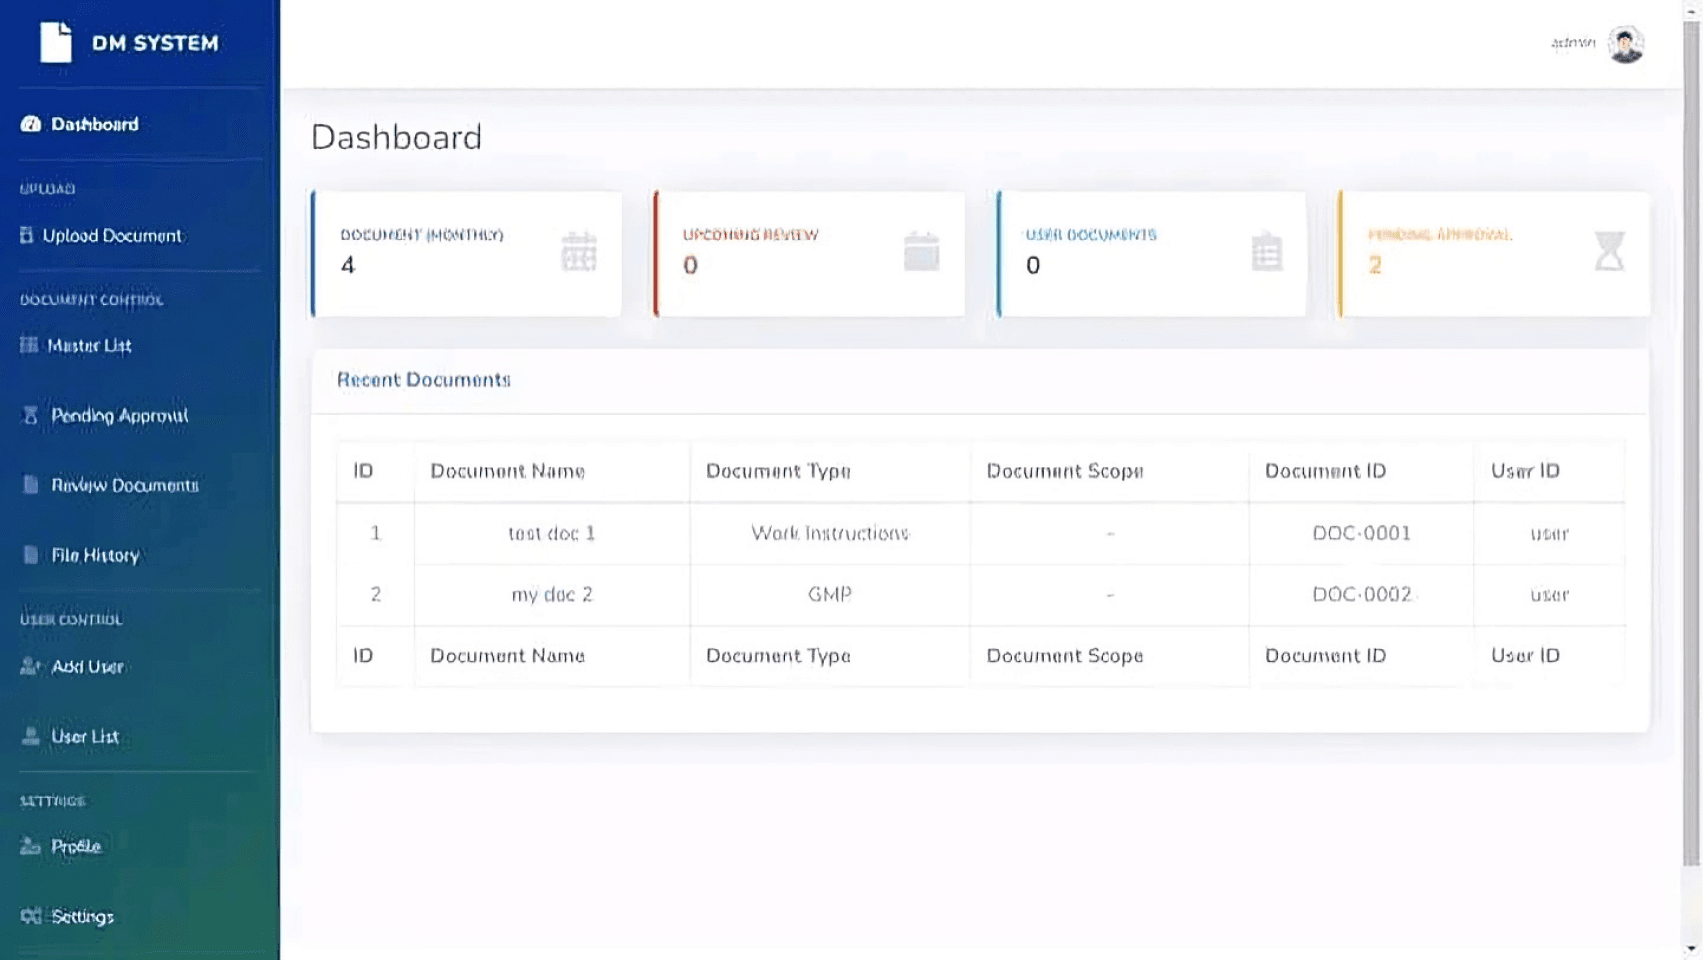1703x960 pixels.
Task: Open Review Documents page
Action: (125, 485)
